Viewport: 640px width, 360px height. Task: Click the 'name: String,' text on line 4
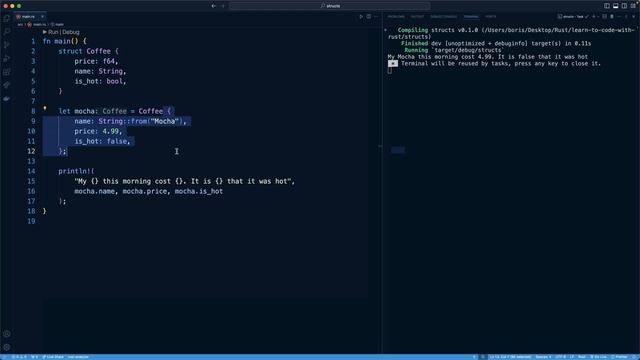pyautogui.click(x=100, y=71)
